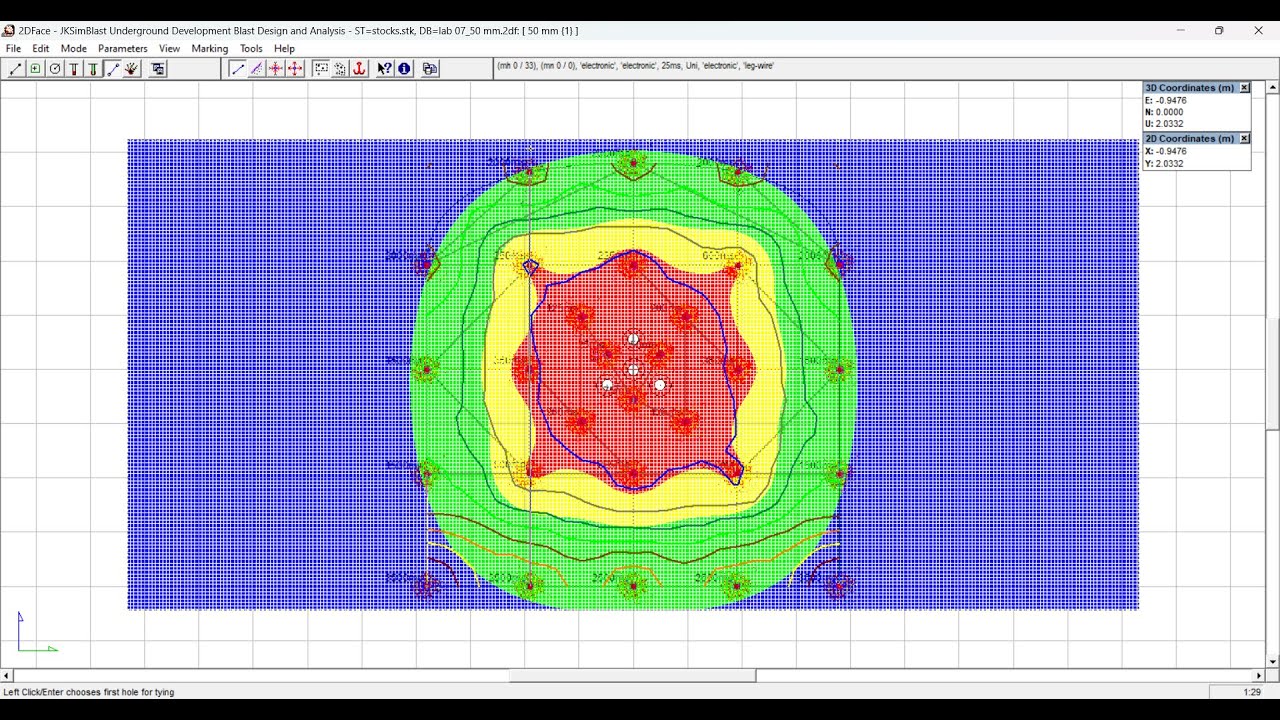Select the green plus-box area mode icon
The image size is (1280, 720).
pyautogui.click(x=36, y=69)
